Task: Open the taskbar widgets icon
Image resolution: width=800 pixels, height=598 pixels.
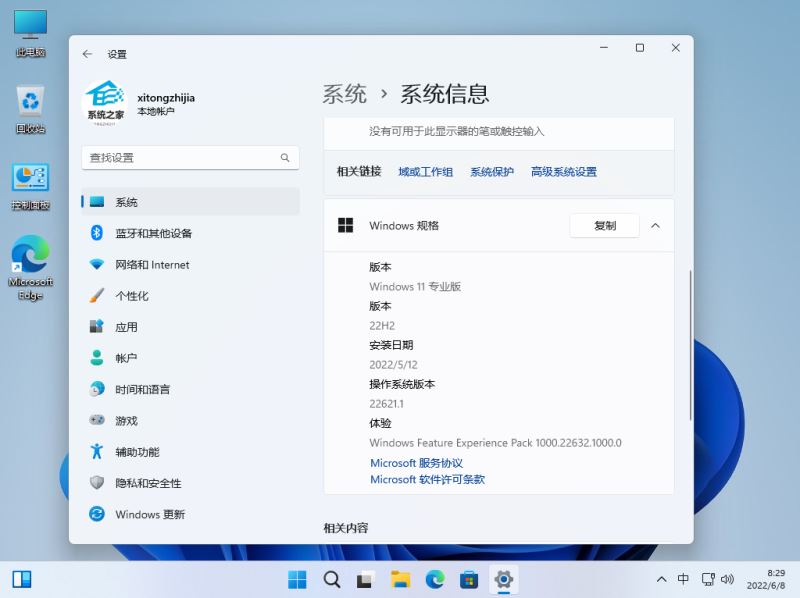Action: pyautogui.click(x=22, y=579)
